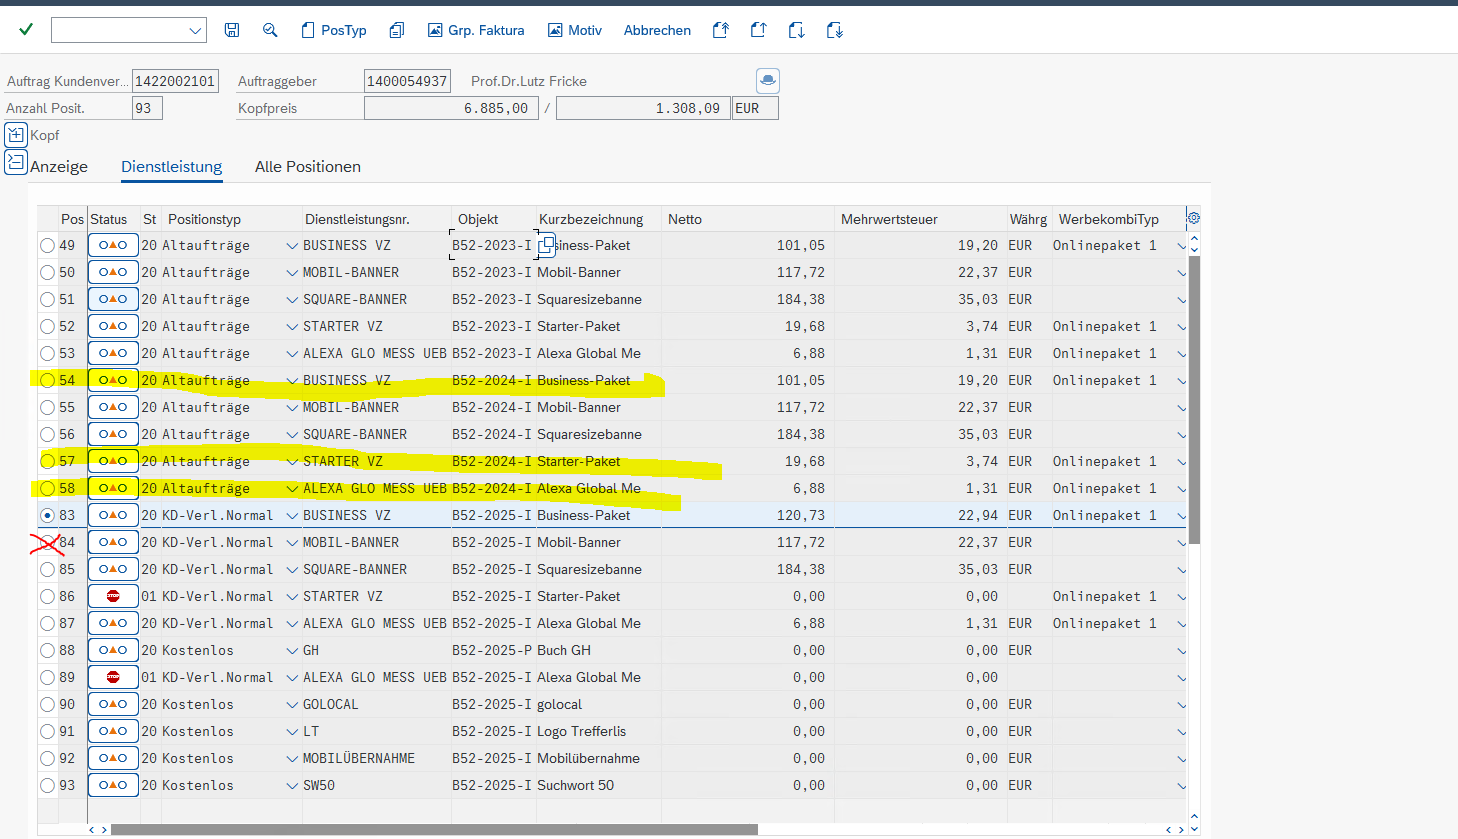Click the Kopfpreis field 6.885,00
The width and height of the screenshot is (1458, 839).
point(451,108)
